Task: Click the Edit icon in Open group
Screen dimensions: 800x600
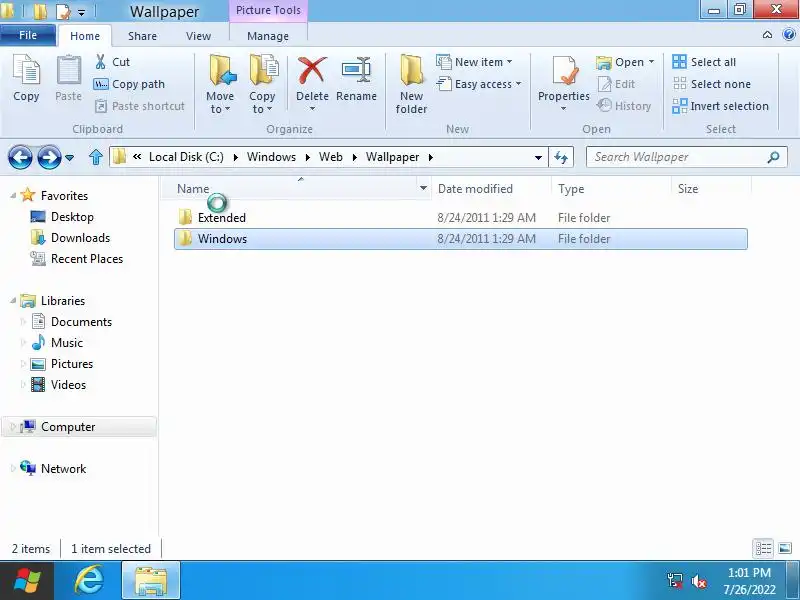Action: 605,84
